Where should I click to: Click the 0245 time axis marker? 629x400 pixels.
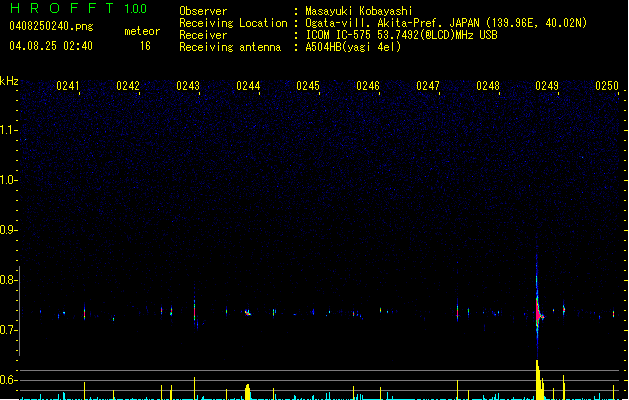click(x=308, y=86)
